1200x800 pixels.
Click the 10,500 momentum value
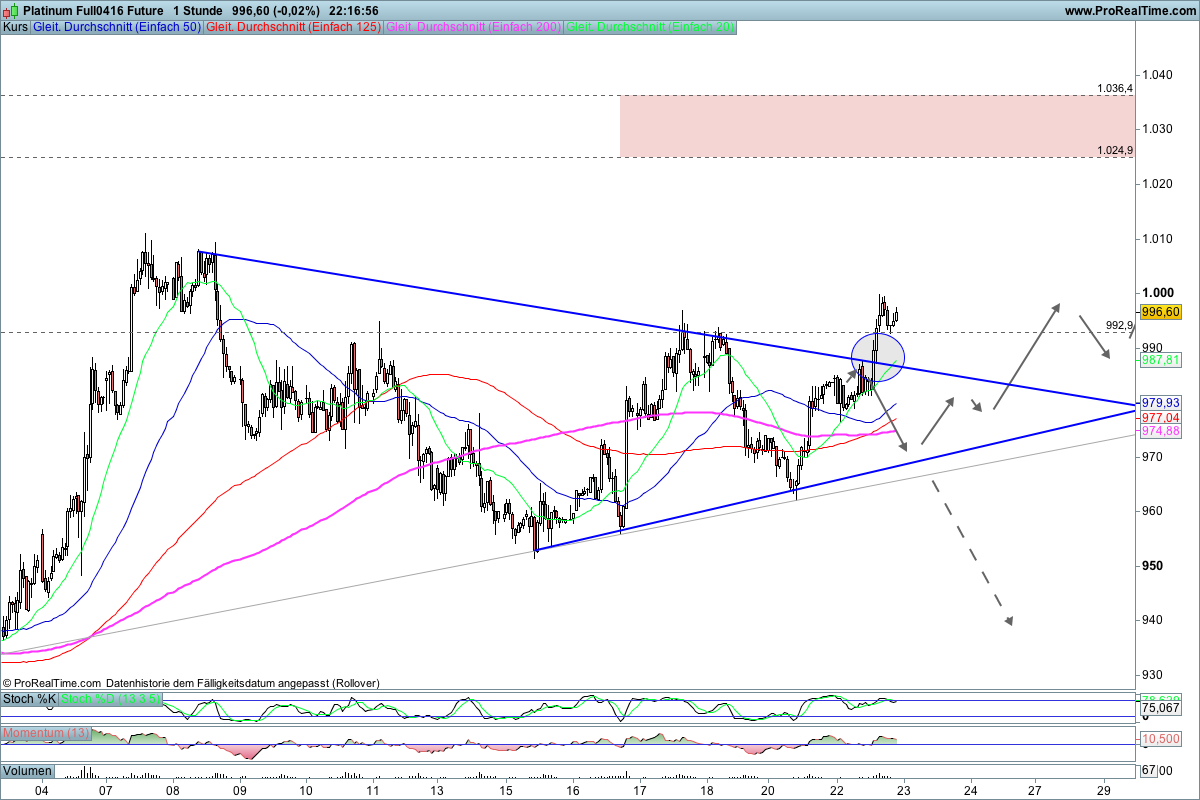[x=1159, y=738]
